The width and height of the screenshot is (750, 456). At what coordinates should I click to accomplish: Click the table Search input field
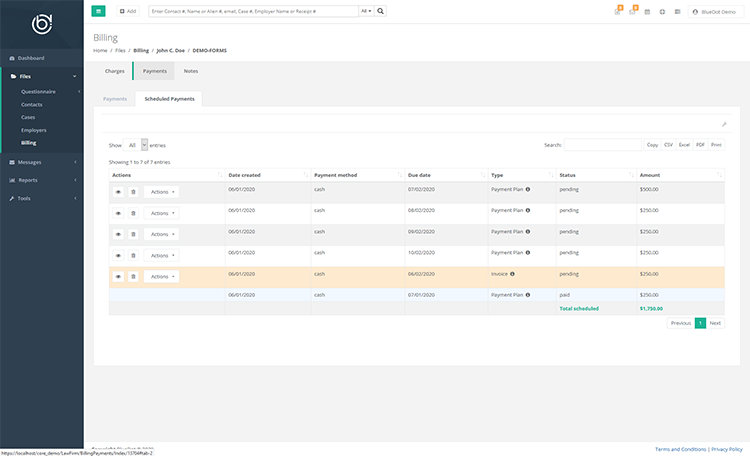pyautogui.click(x=603, y=145)
